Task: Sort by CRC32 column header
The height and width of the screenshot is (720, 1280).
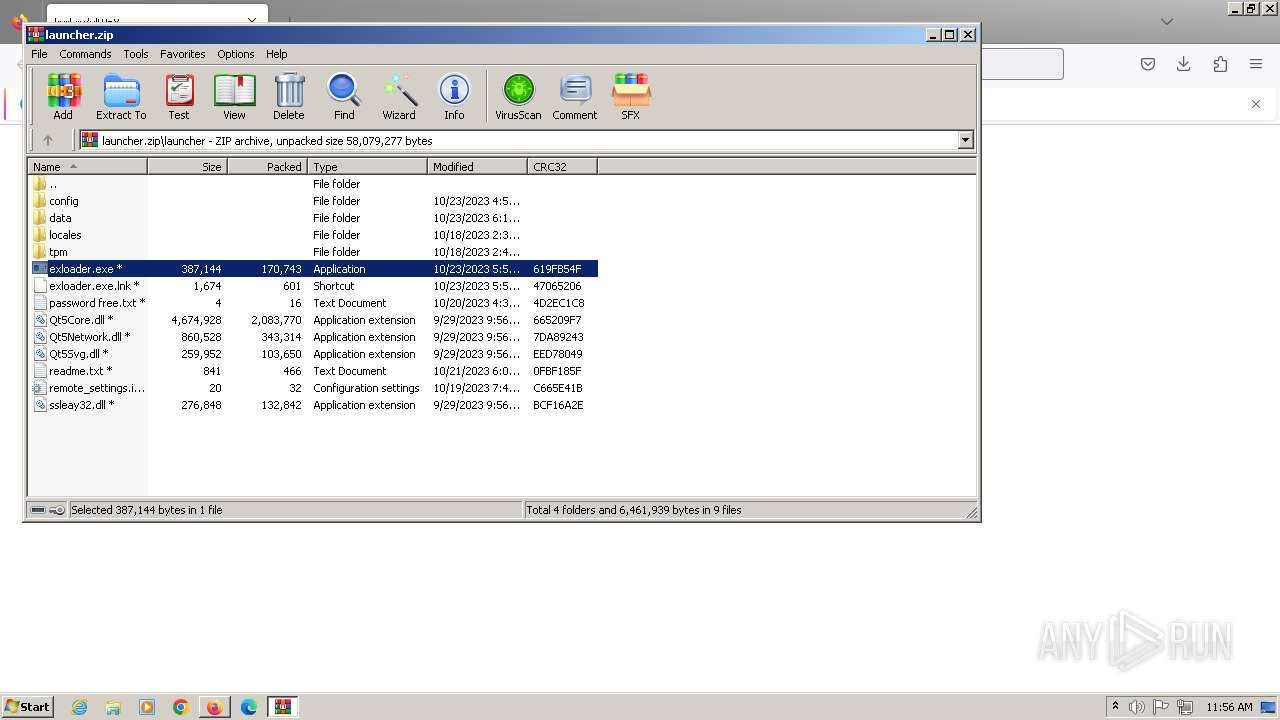Action: tap(563, 167)
